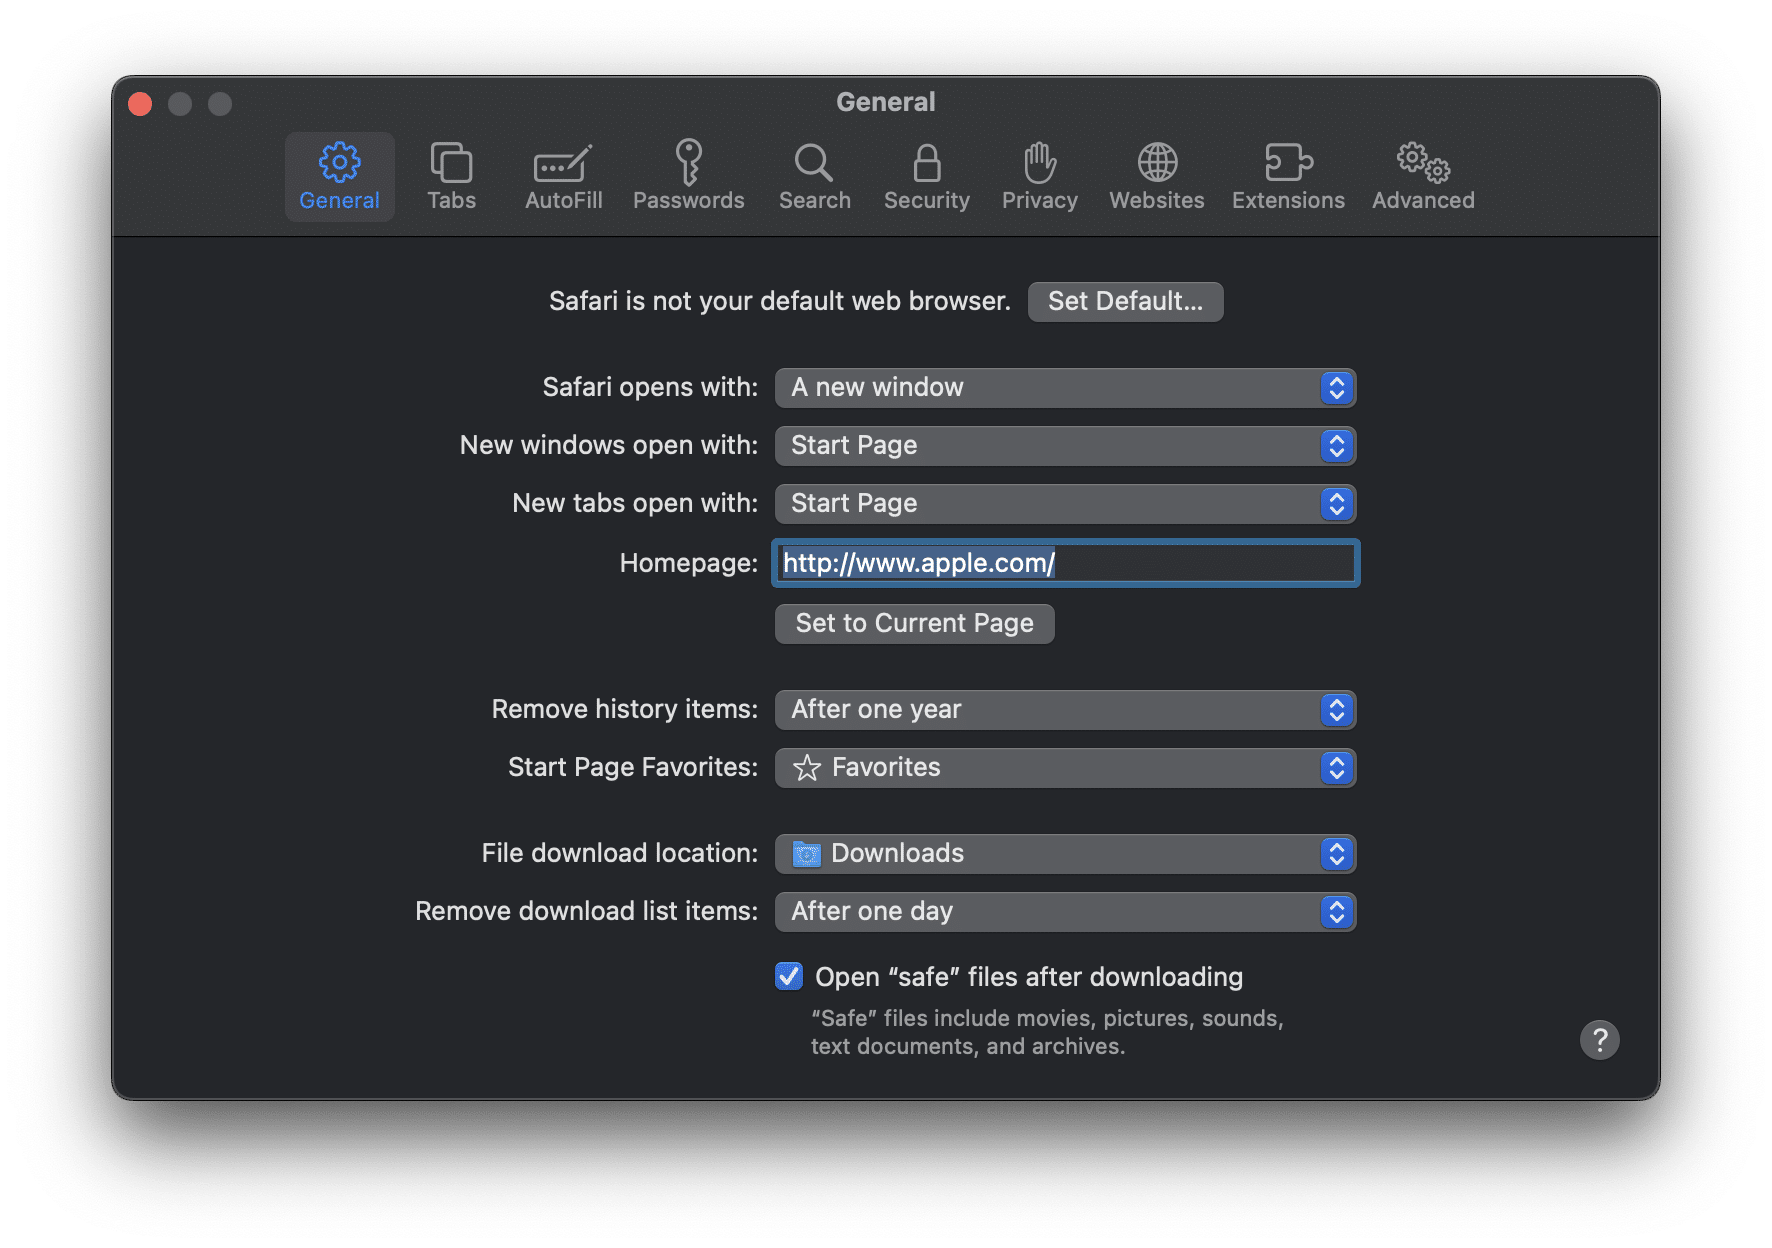
Task: Expand the Safari opens with dropdown
Action: click(x=1064, y=388)
